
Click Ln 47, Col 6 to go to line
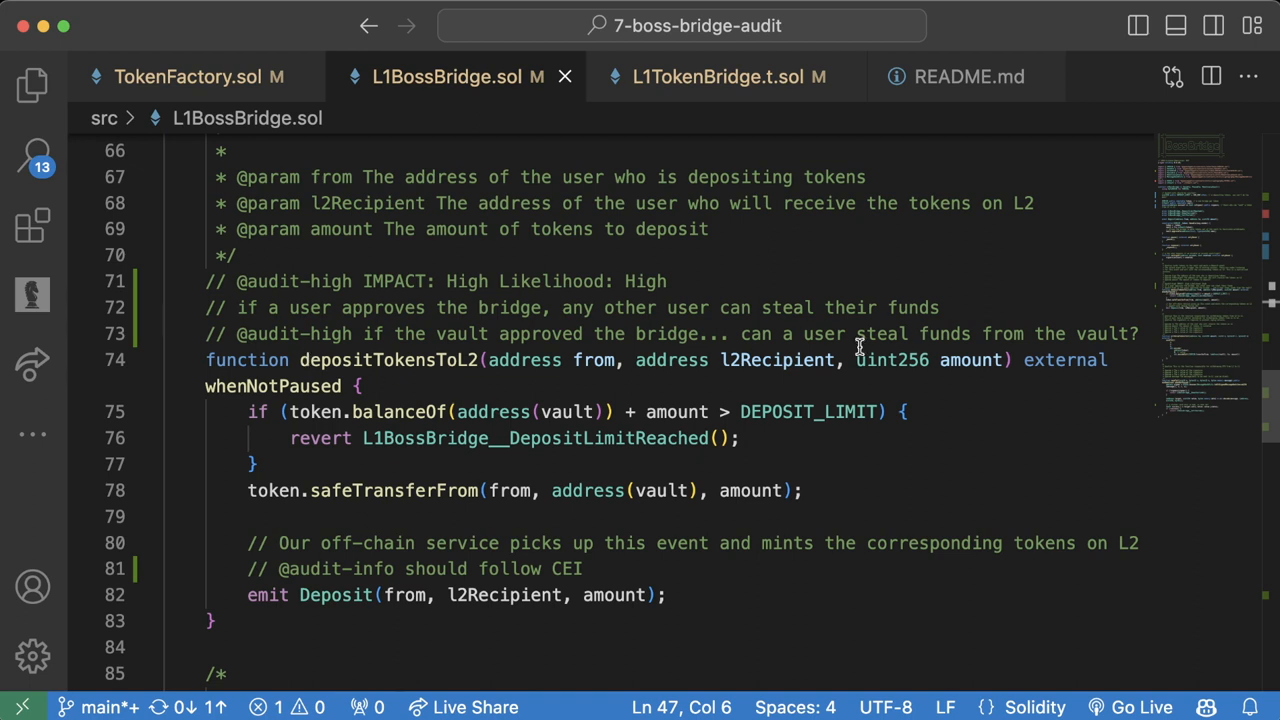pos(681,707)
